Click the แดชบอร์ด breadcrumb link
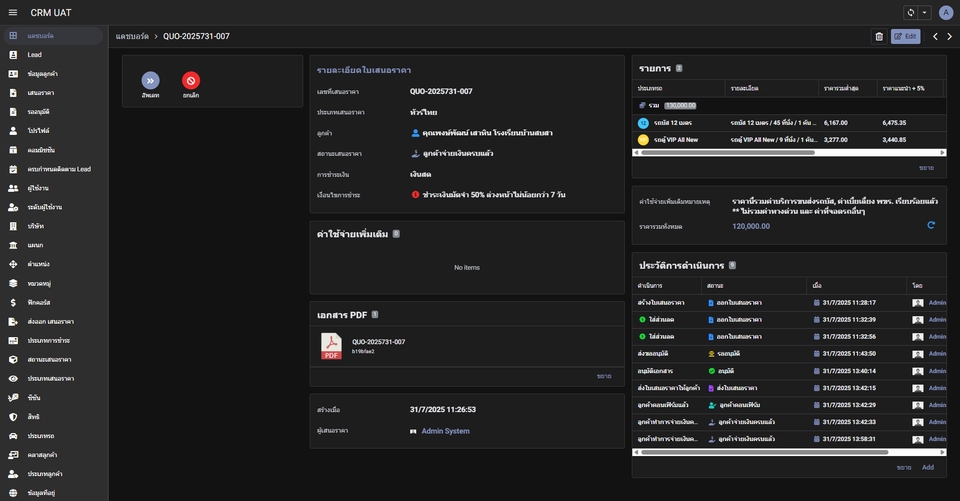This screenshot has width=960, height=501. [132, 36]
